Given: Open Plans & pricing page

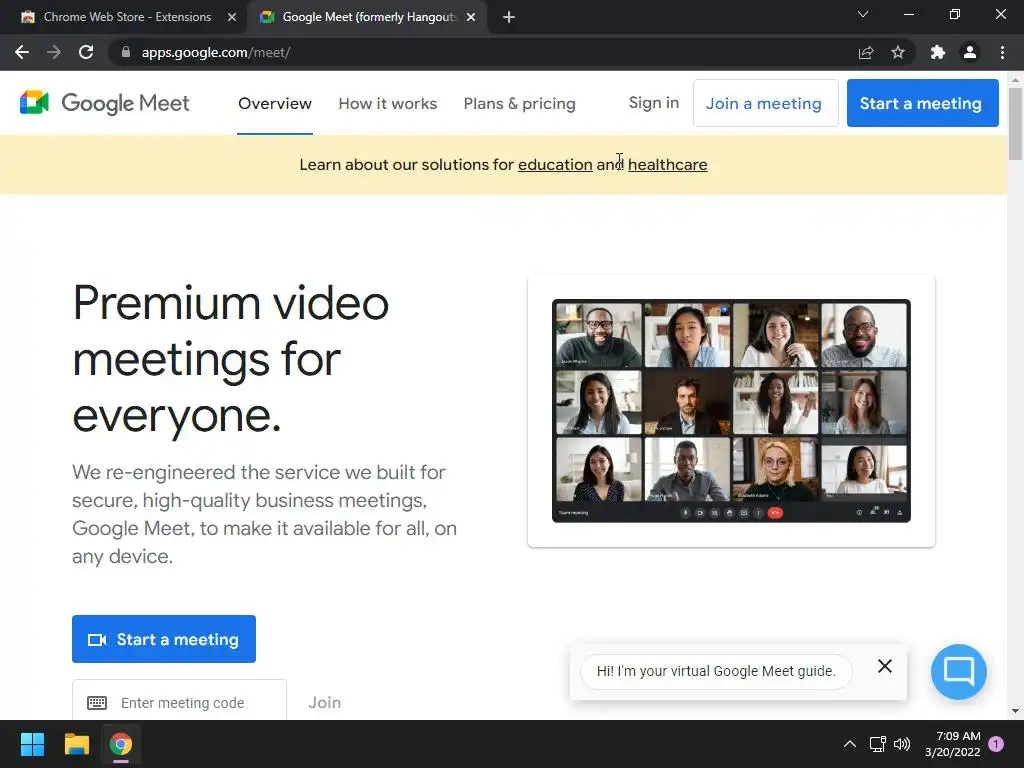Looking at the screenshot, I should click(520, 103).
